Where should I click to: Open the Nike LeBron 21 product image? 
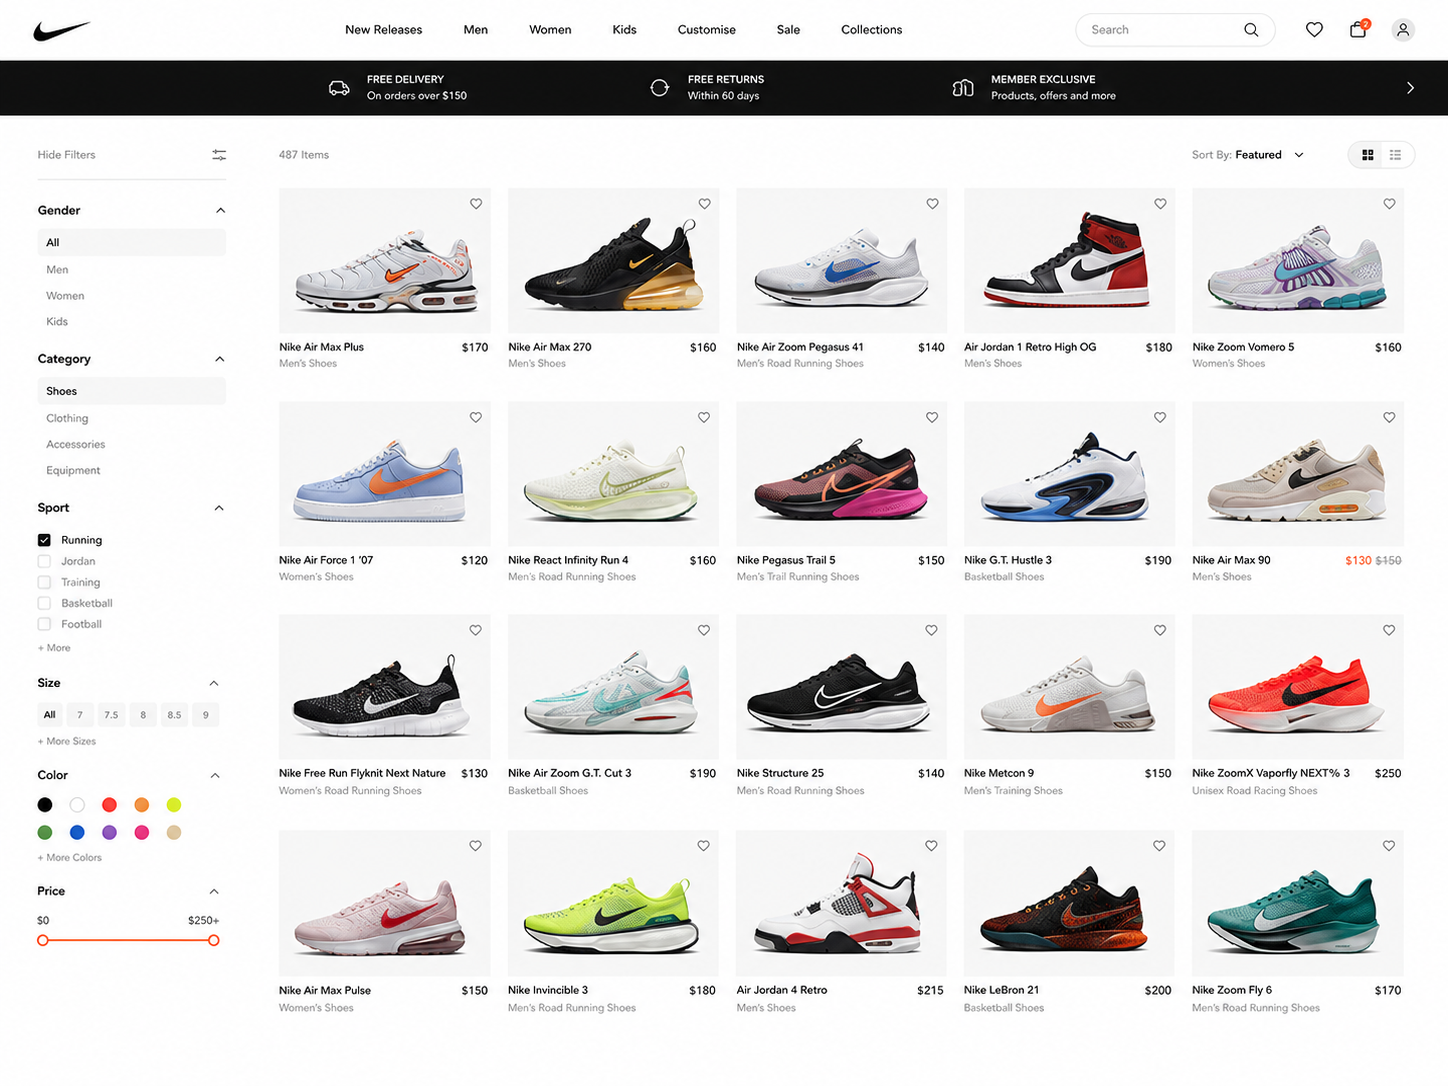pos(1069,903)
